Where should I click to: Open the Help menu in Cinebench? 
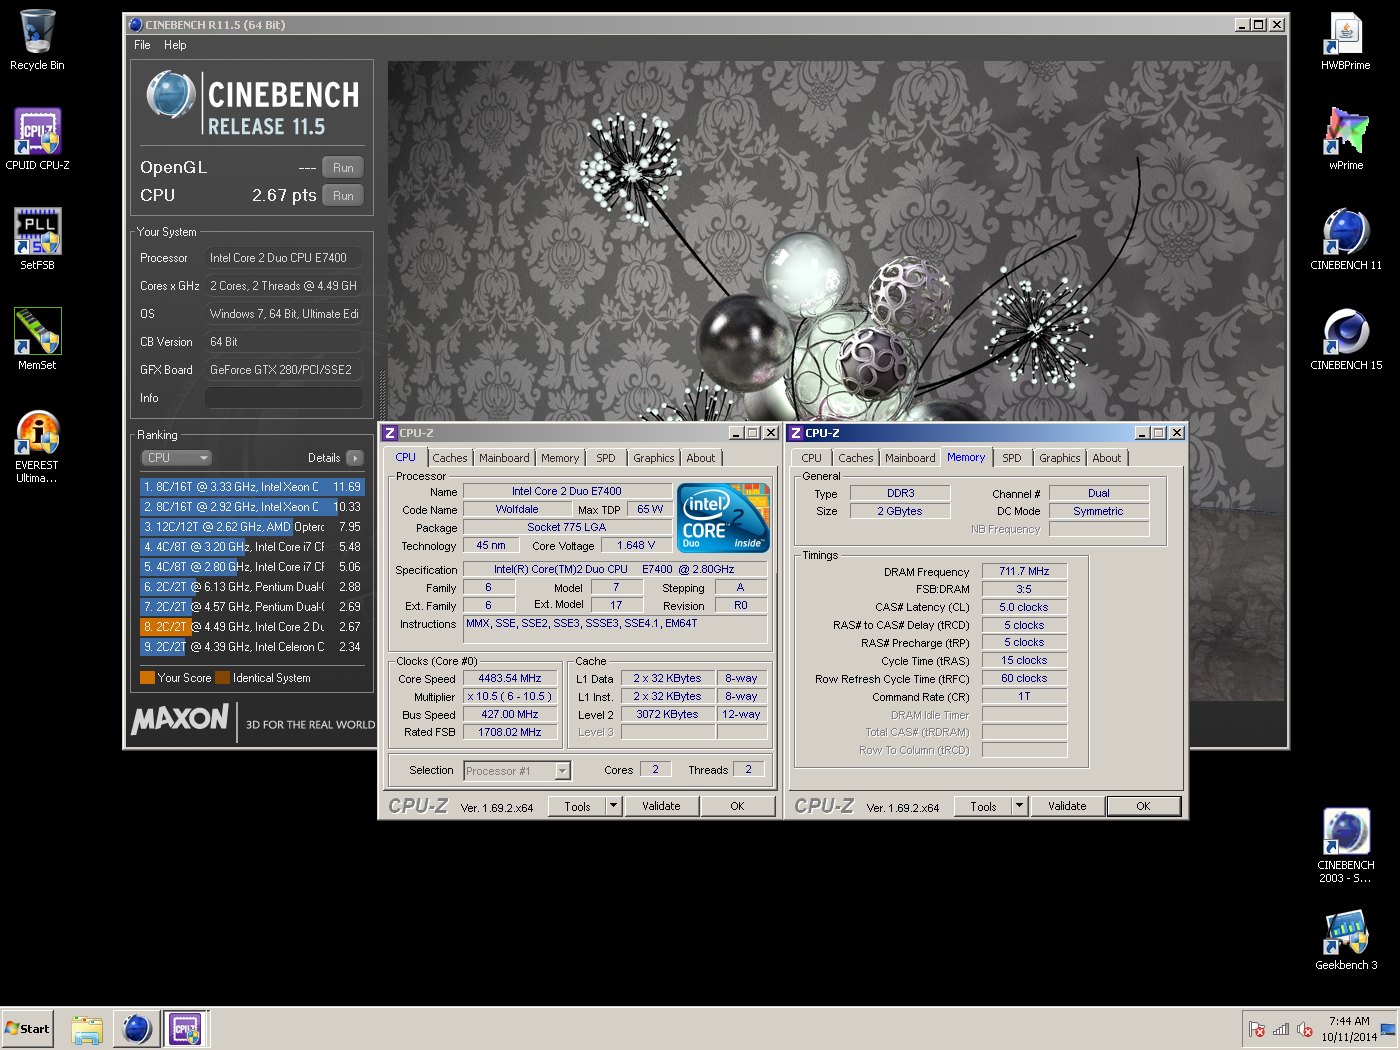pos(175,45)
